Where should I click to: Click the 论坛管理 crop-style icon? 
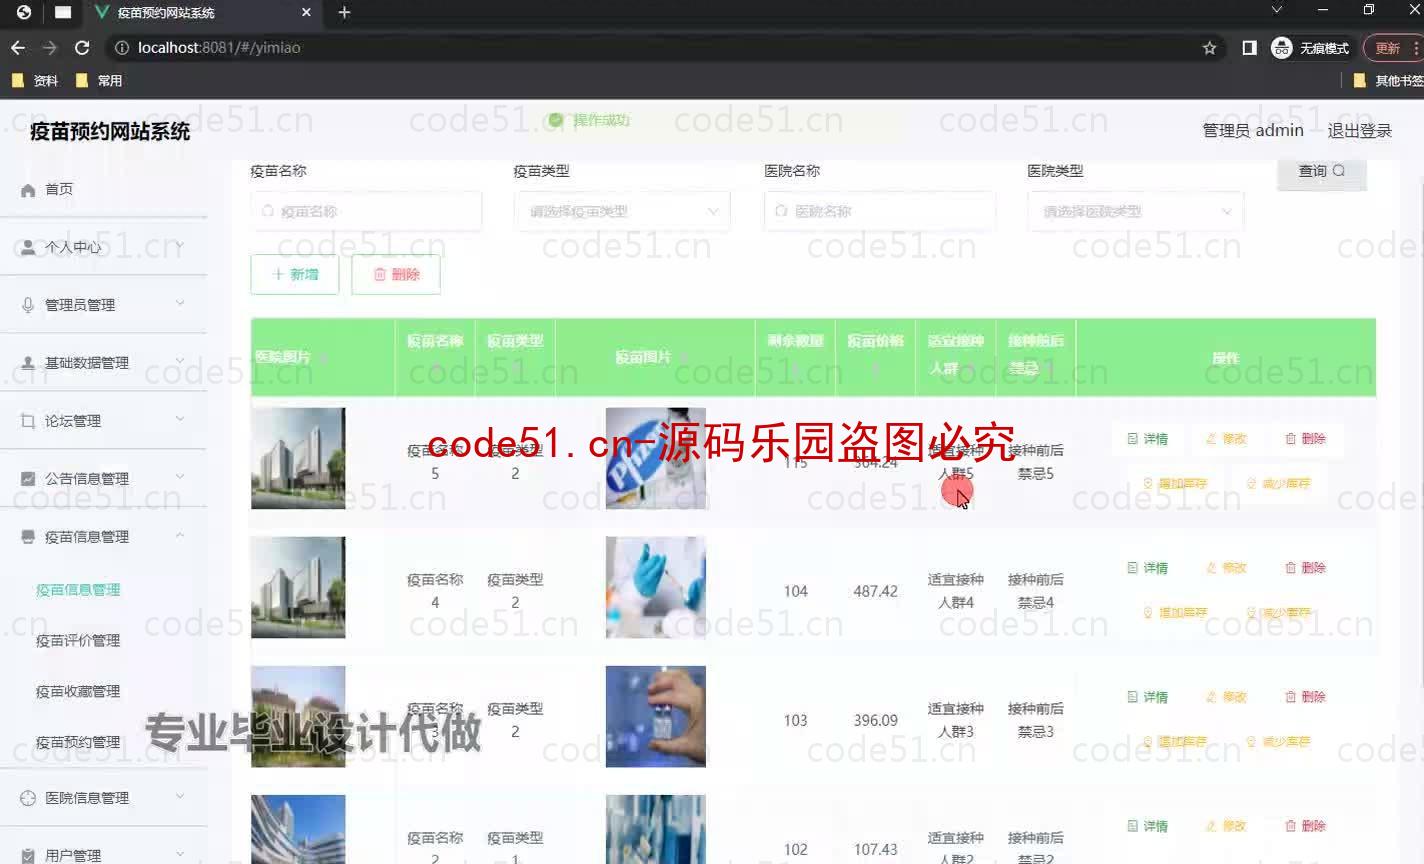[28, 421]
